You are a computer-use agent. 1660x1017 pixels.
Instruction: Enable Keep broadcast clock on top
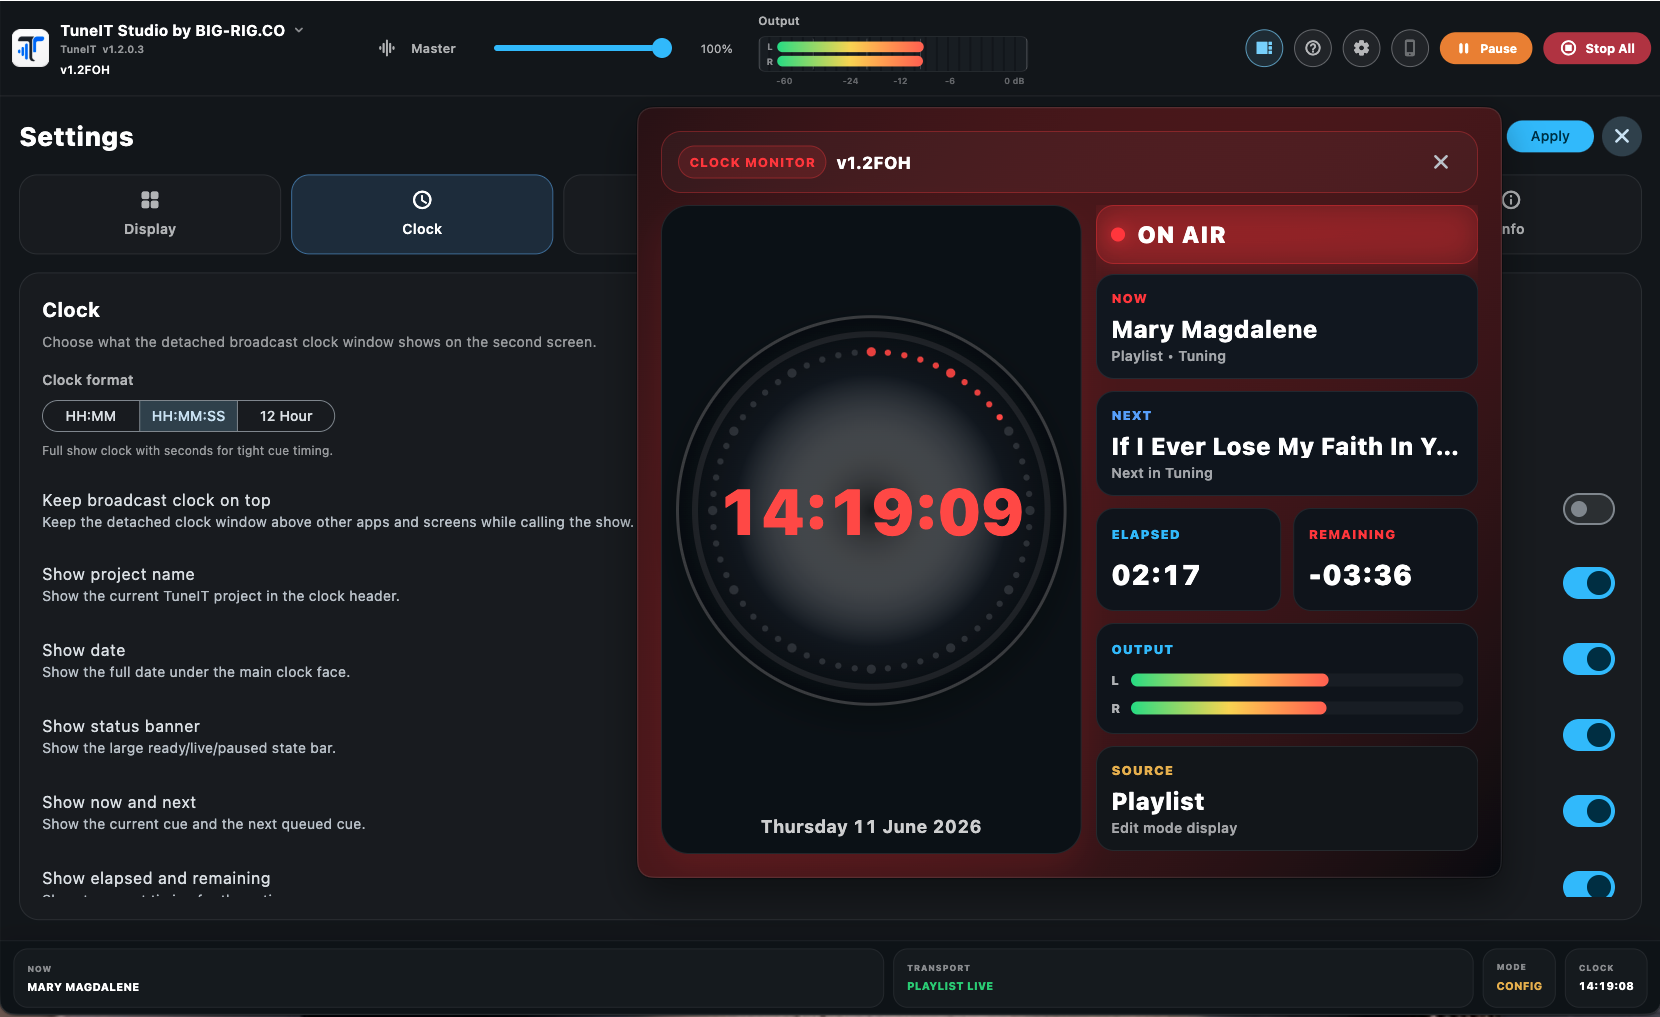coord(1589,509)
